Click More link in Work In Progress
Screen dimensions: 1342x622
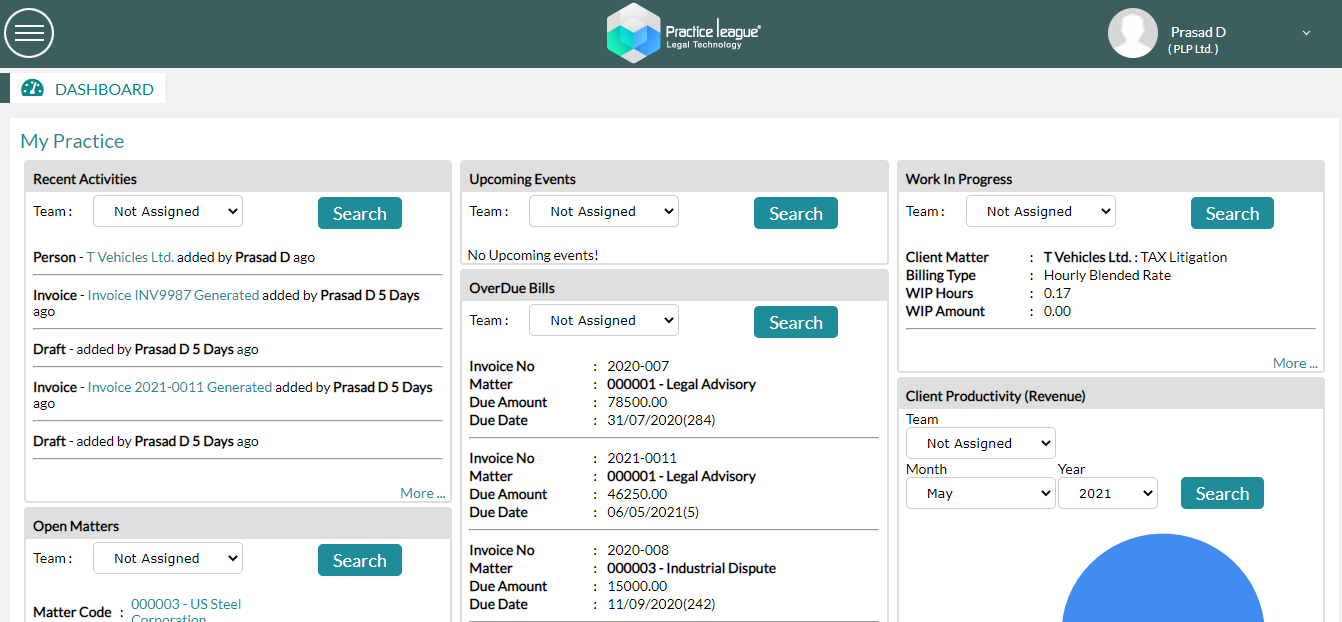[1294, 363]
